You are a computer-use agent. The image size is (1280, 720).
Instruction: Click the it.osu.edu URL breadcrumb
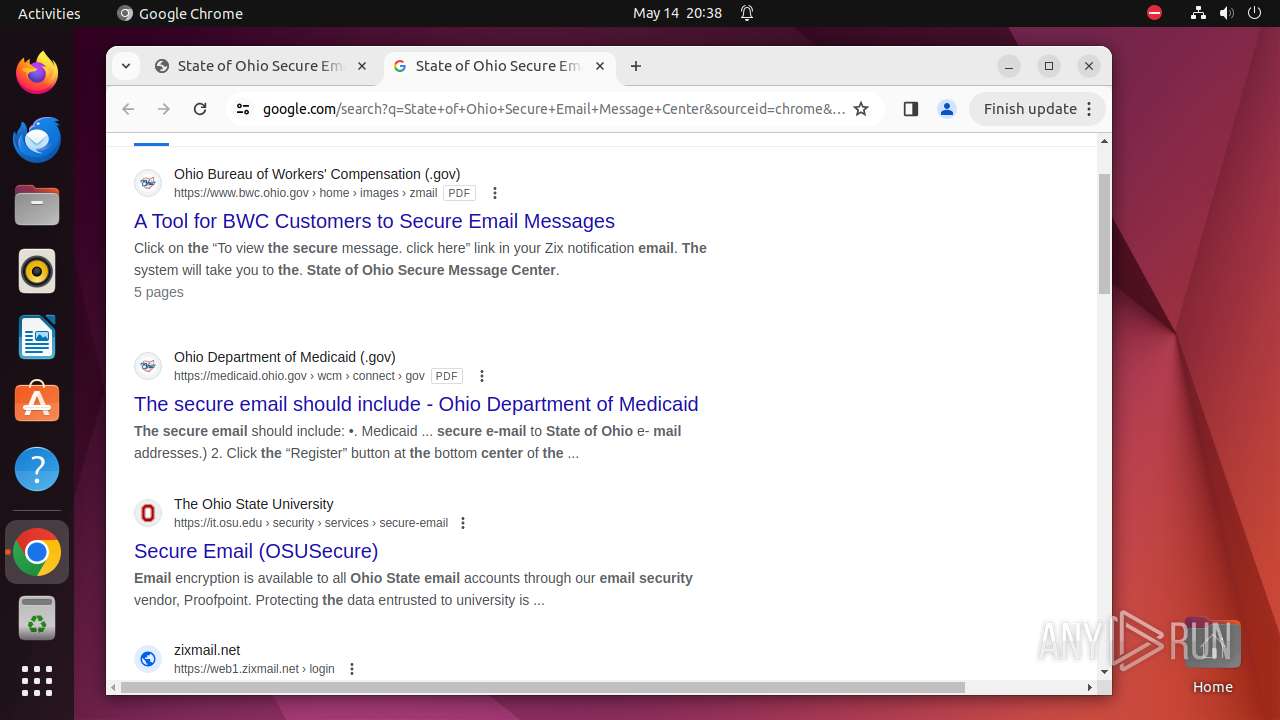(x=311, y=523)
